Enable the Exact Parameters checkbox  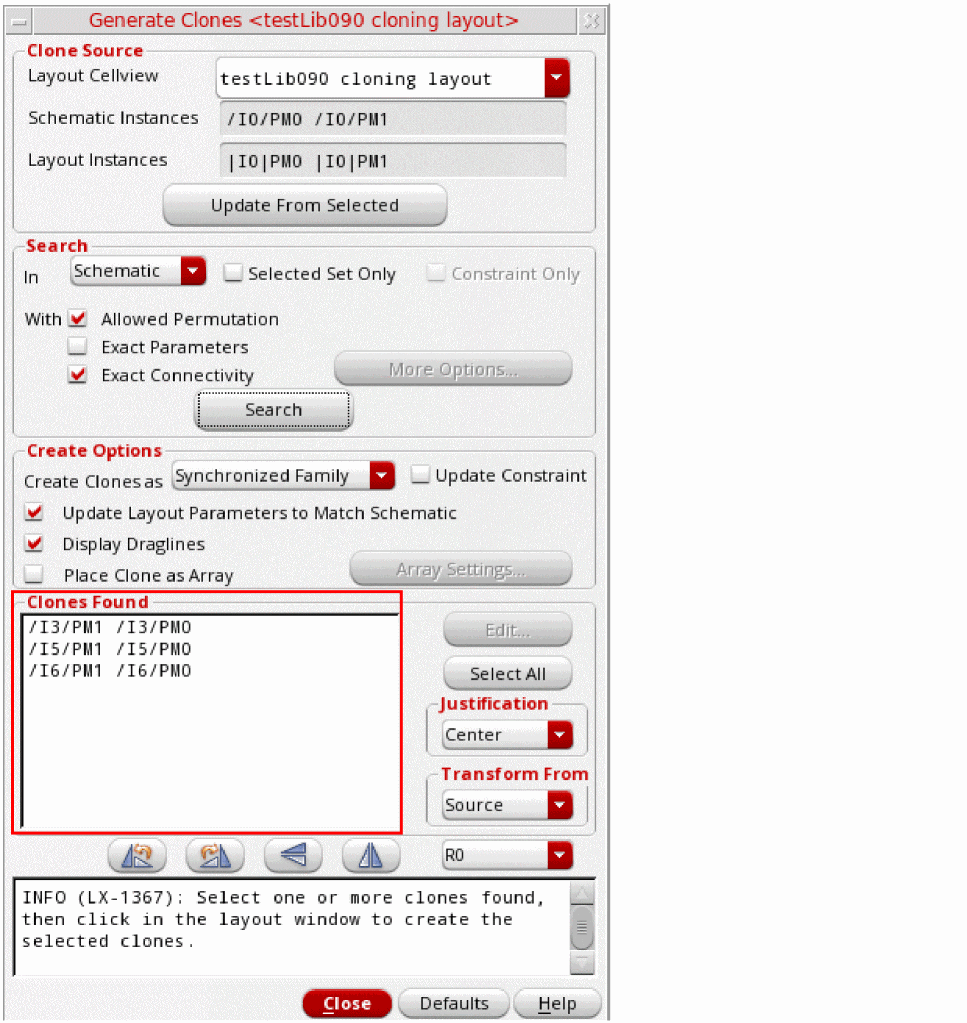[78, 347]
